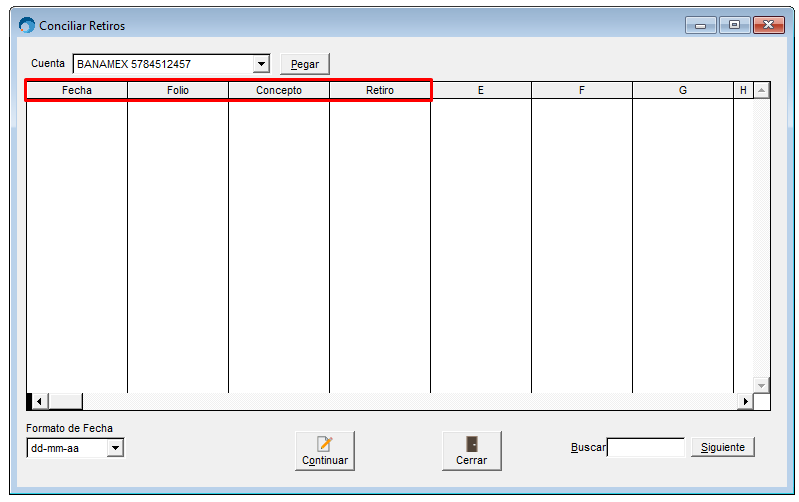
Task: Click the Cerrar door icon
Action: tap(472, 444)
